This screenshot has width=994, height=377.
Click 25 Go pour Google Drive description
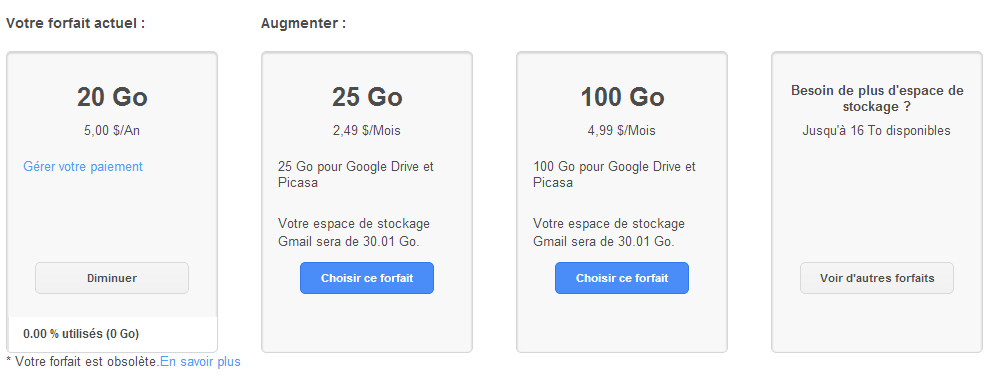click(x=356, y=175)
